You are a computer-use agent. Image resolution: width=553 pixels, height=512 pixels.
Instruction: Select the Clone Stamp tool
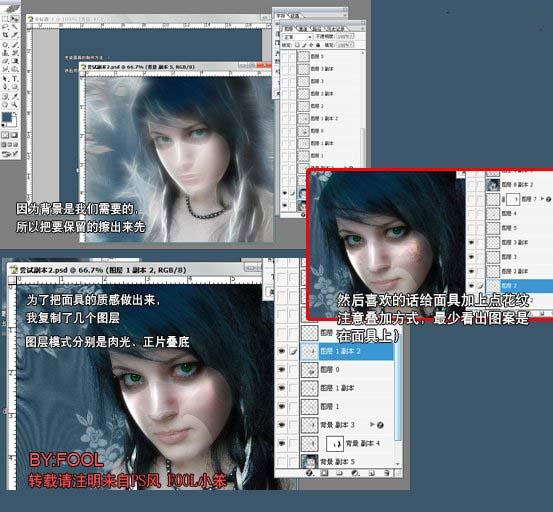(x=5, y=53)
